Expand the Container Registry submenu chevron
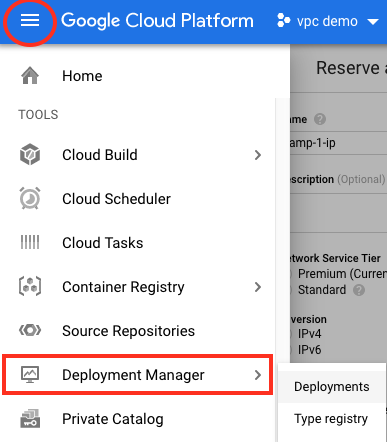The image size is (387, 442). tap(257, 287)
